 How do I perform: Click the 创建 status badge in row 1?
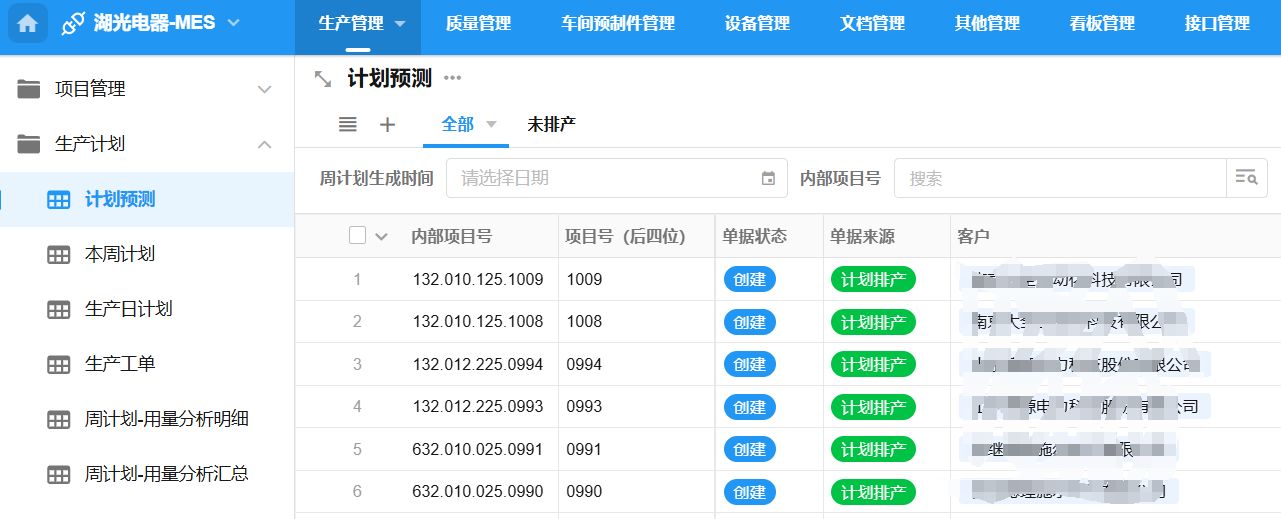[750, 280]
